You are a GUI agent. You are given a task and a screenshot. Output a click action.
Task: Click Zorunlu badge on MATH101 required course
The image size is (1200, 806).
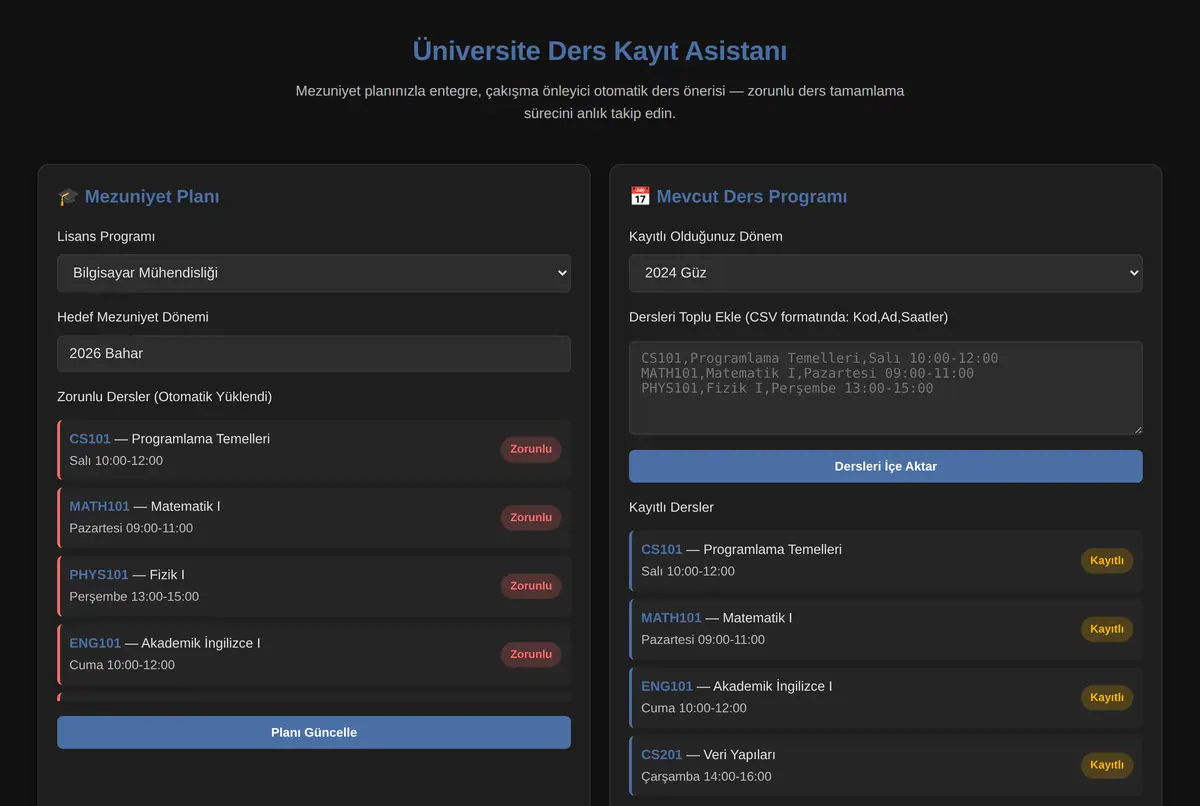pos(531,518)
